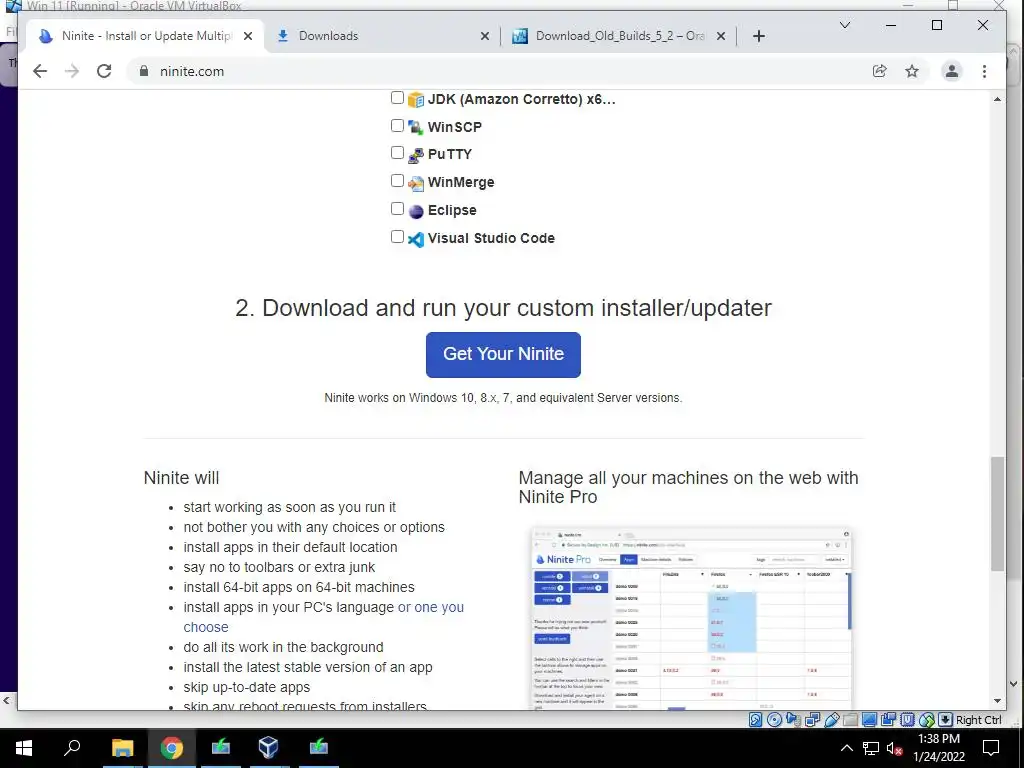Toggle the Eclipse checkbox
Image resolution: width=1024 pixels, height=768 pixels.
point(397,209)
